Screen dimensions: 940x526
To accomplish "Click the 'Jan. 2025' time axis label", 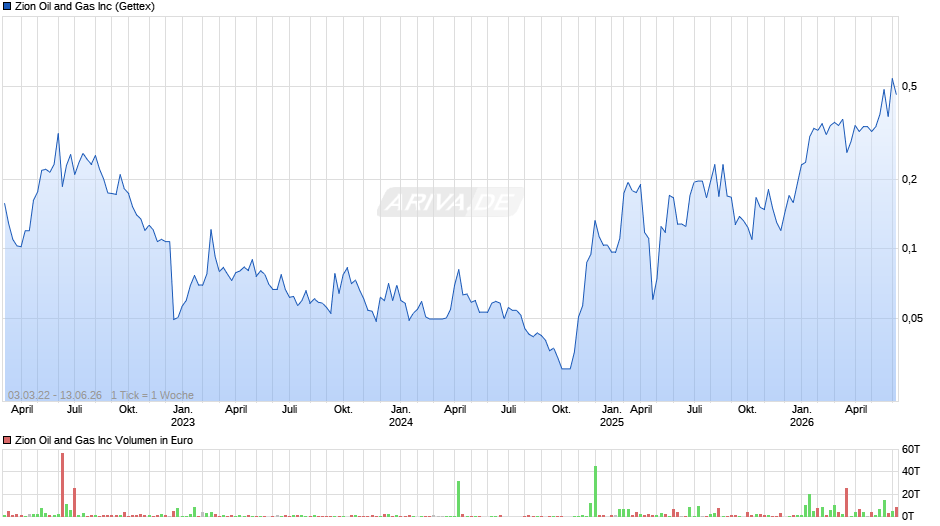I will tap(611, 416).
